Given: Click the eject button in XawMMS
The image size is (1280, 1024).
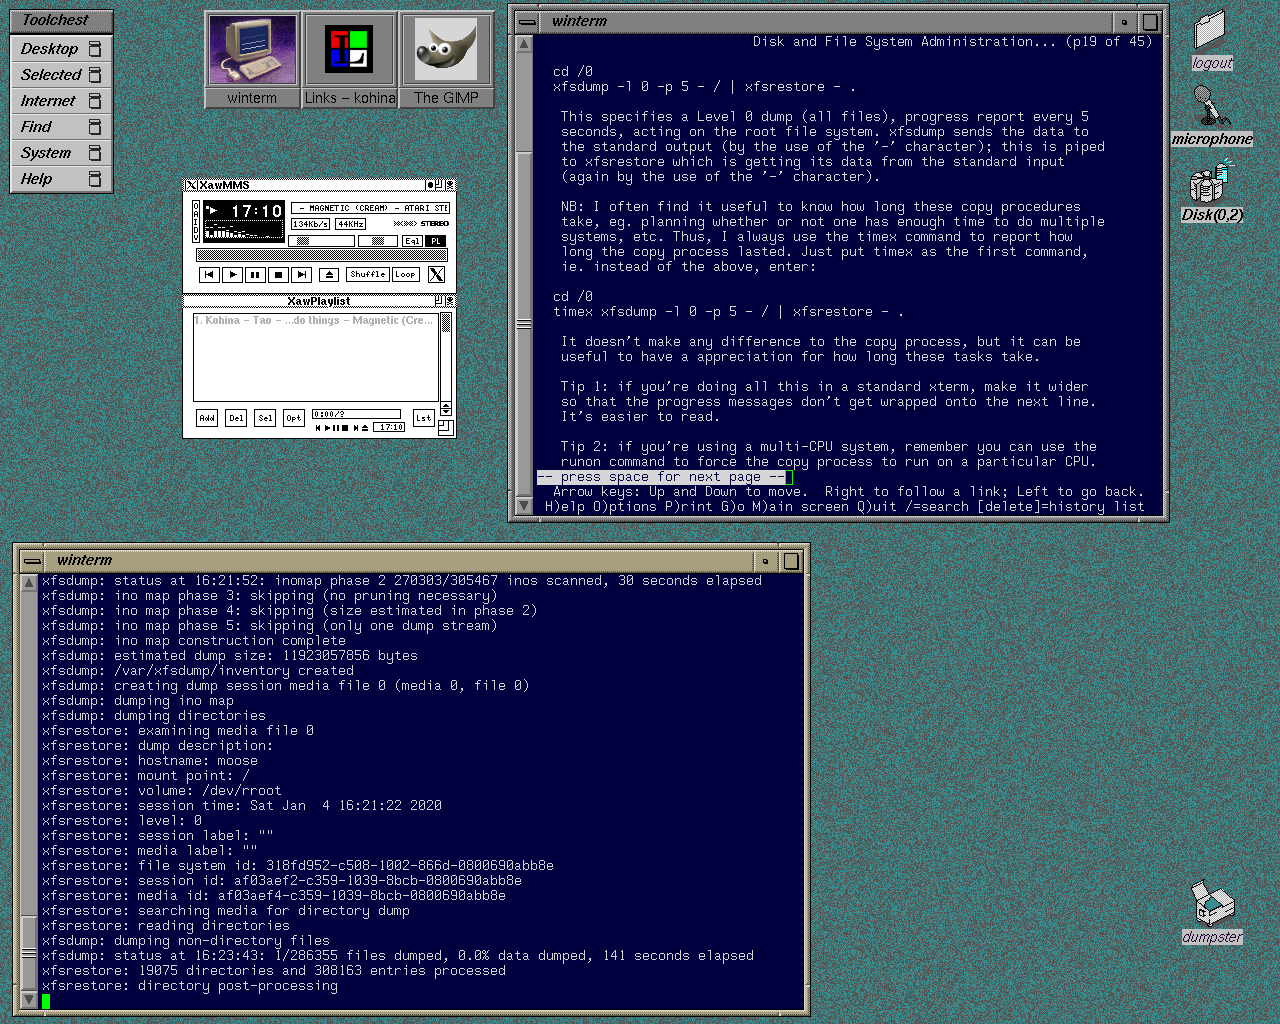Looking at the screenshot, I should click(x=329, y=275).
